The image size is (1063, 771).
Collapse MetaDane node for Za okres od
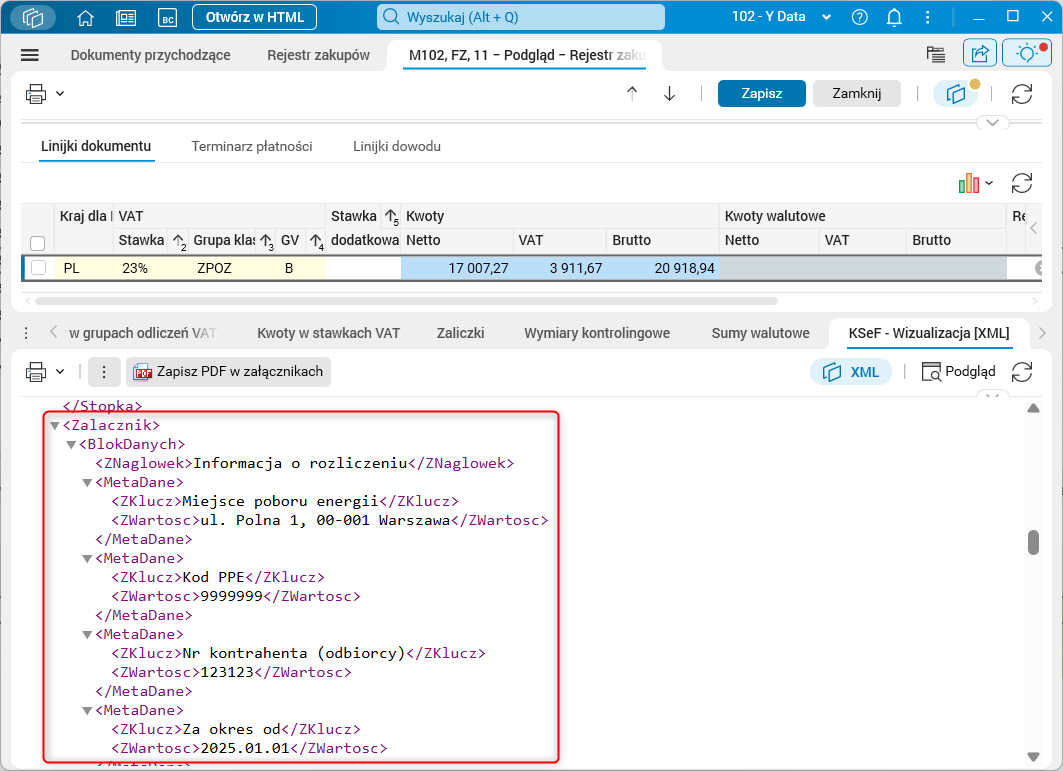[87, 711]
